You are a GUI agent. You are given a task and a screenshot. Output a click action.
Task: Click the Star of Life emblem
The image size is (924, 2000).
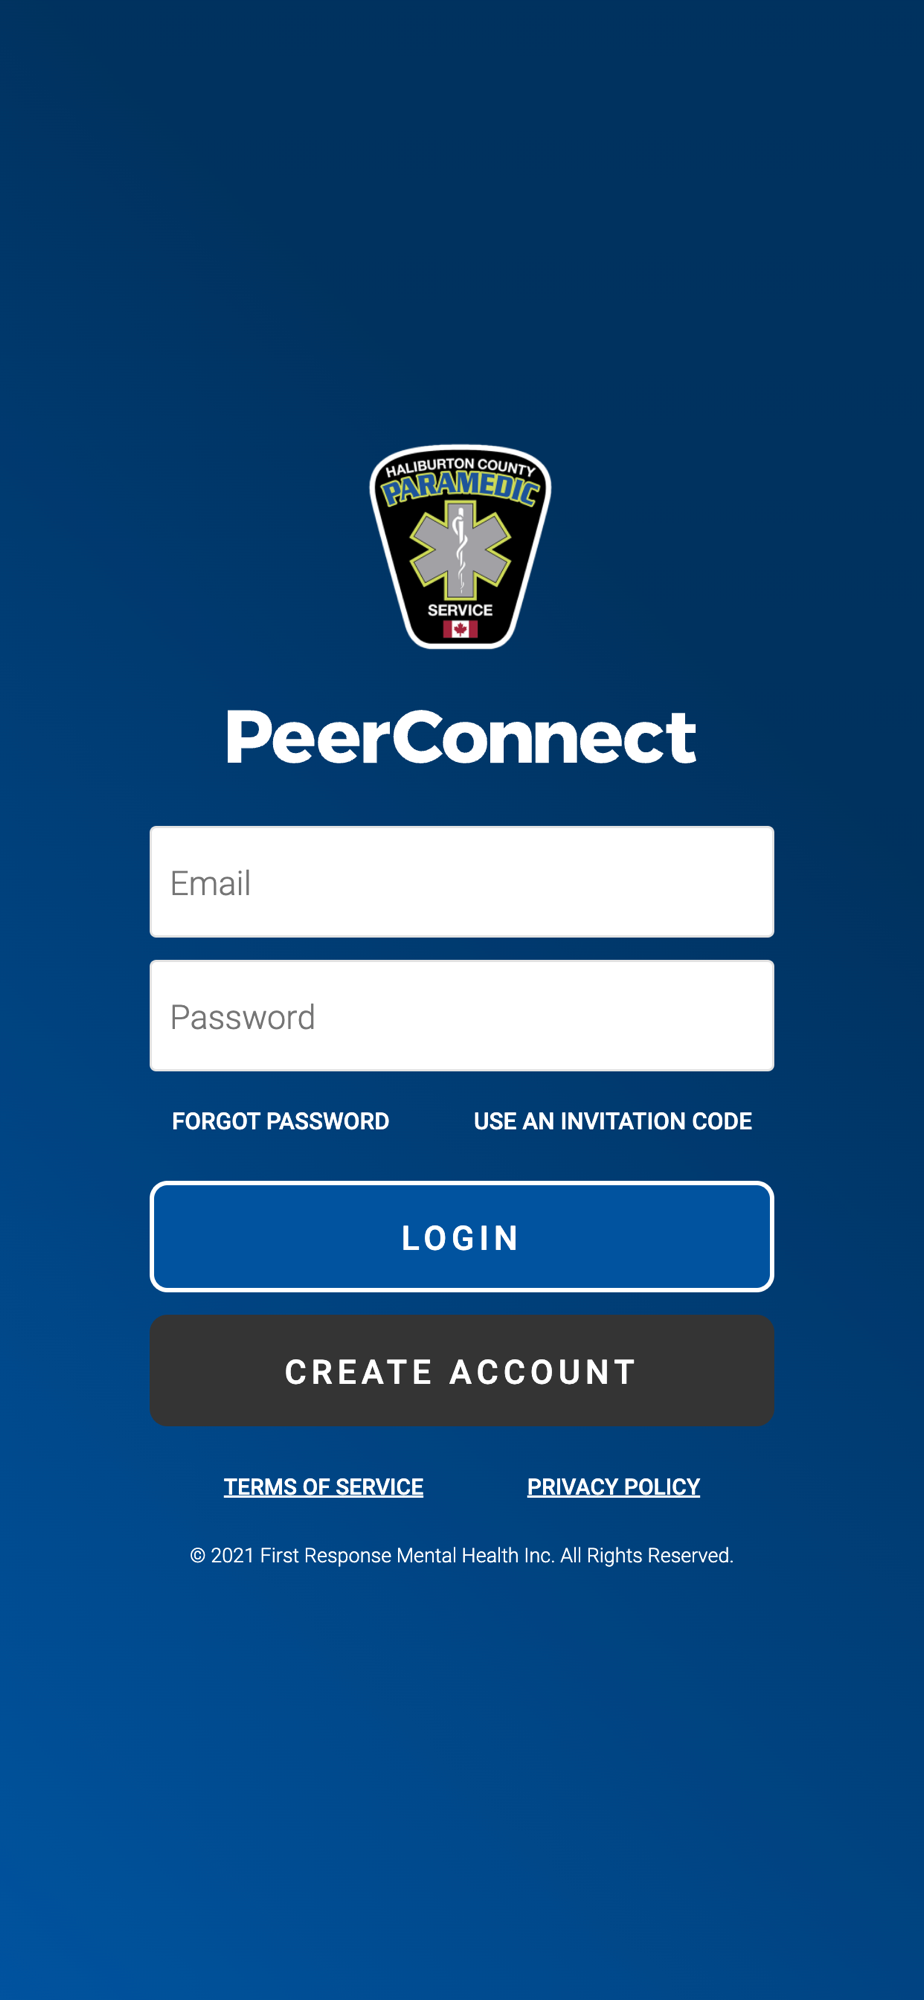(460, 550)
